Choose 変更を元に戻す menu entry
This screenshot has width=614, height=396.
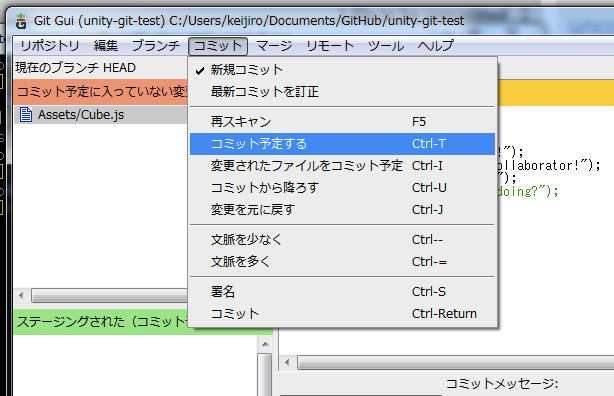pos(343,210)
